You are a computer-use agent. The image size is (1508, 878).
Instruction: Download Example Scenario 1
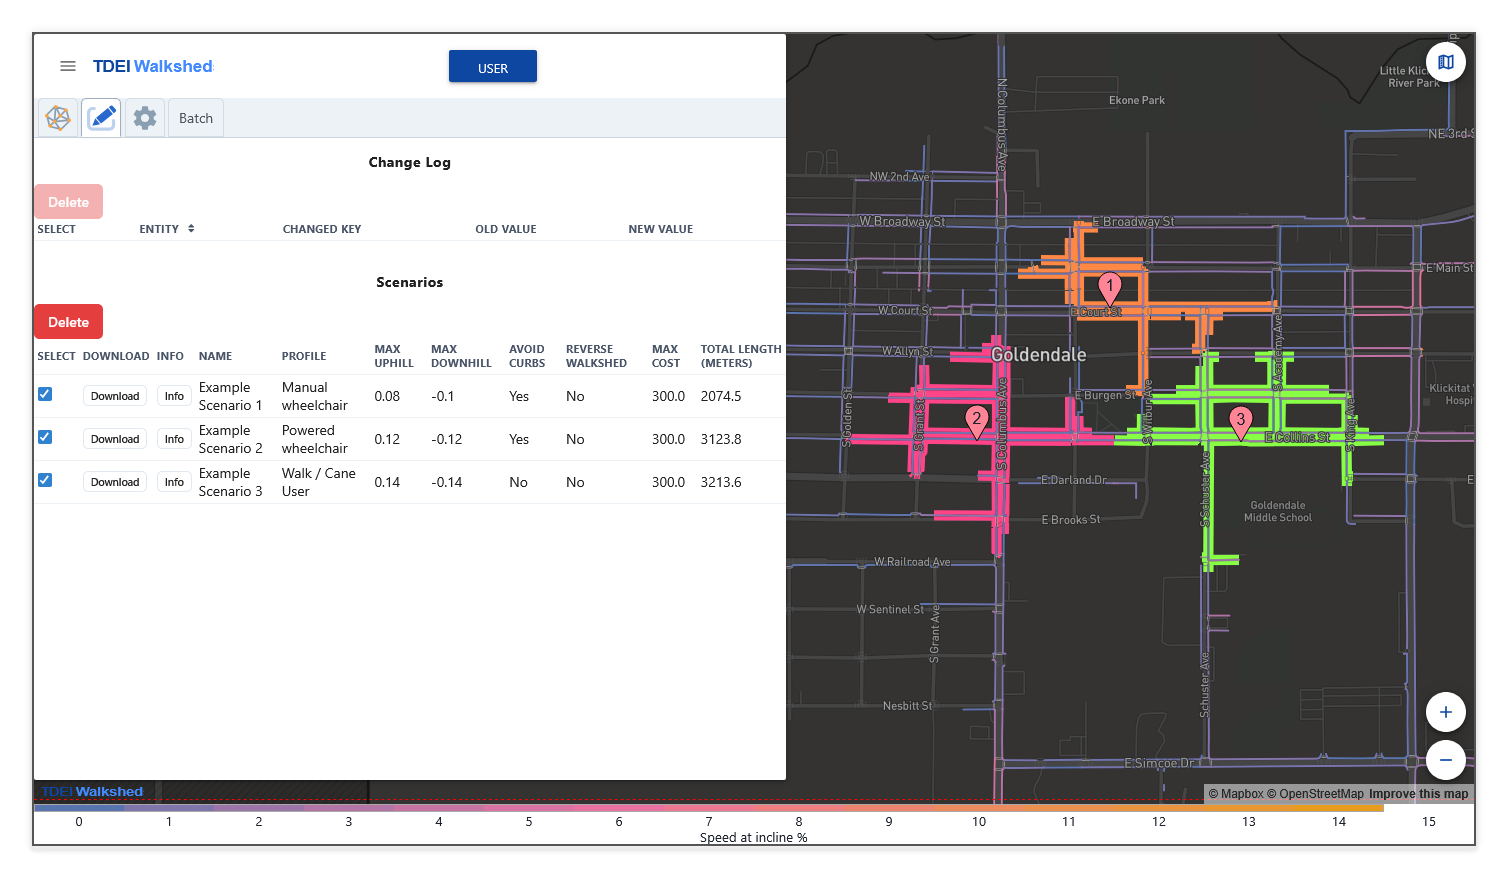pyautogui.click(x=115, y=396)
